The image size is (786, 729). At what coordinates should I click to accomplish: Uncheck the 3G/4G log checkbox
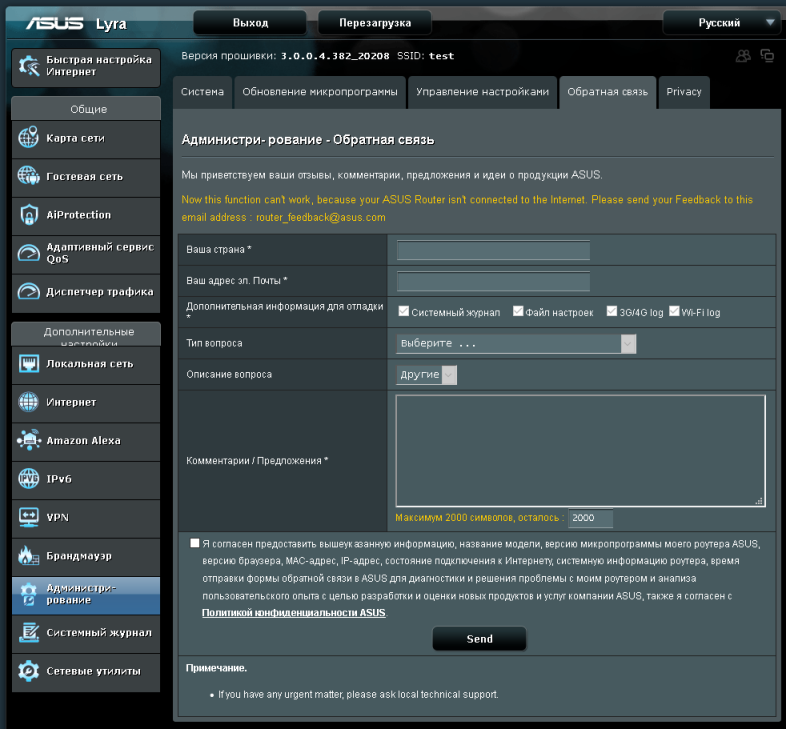click(612, 311)
